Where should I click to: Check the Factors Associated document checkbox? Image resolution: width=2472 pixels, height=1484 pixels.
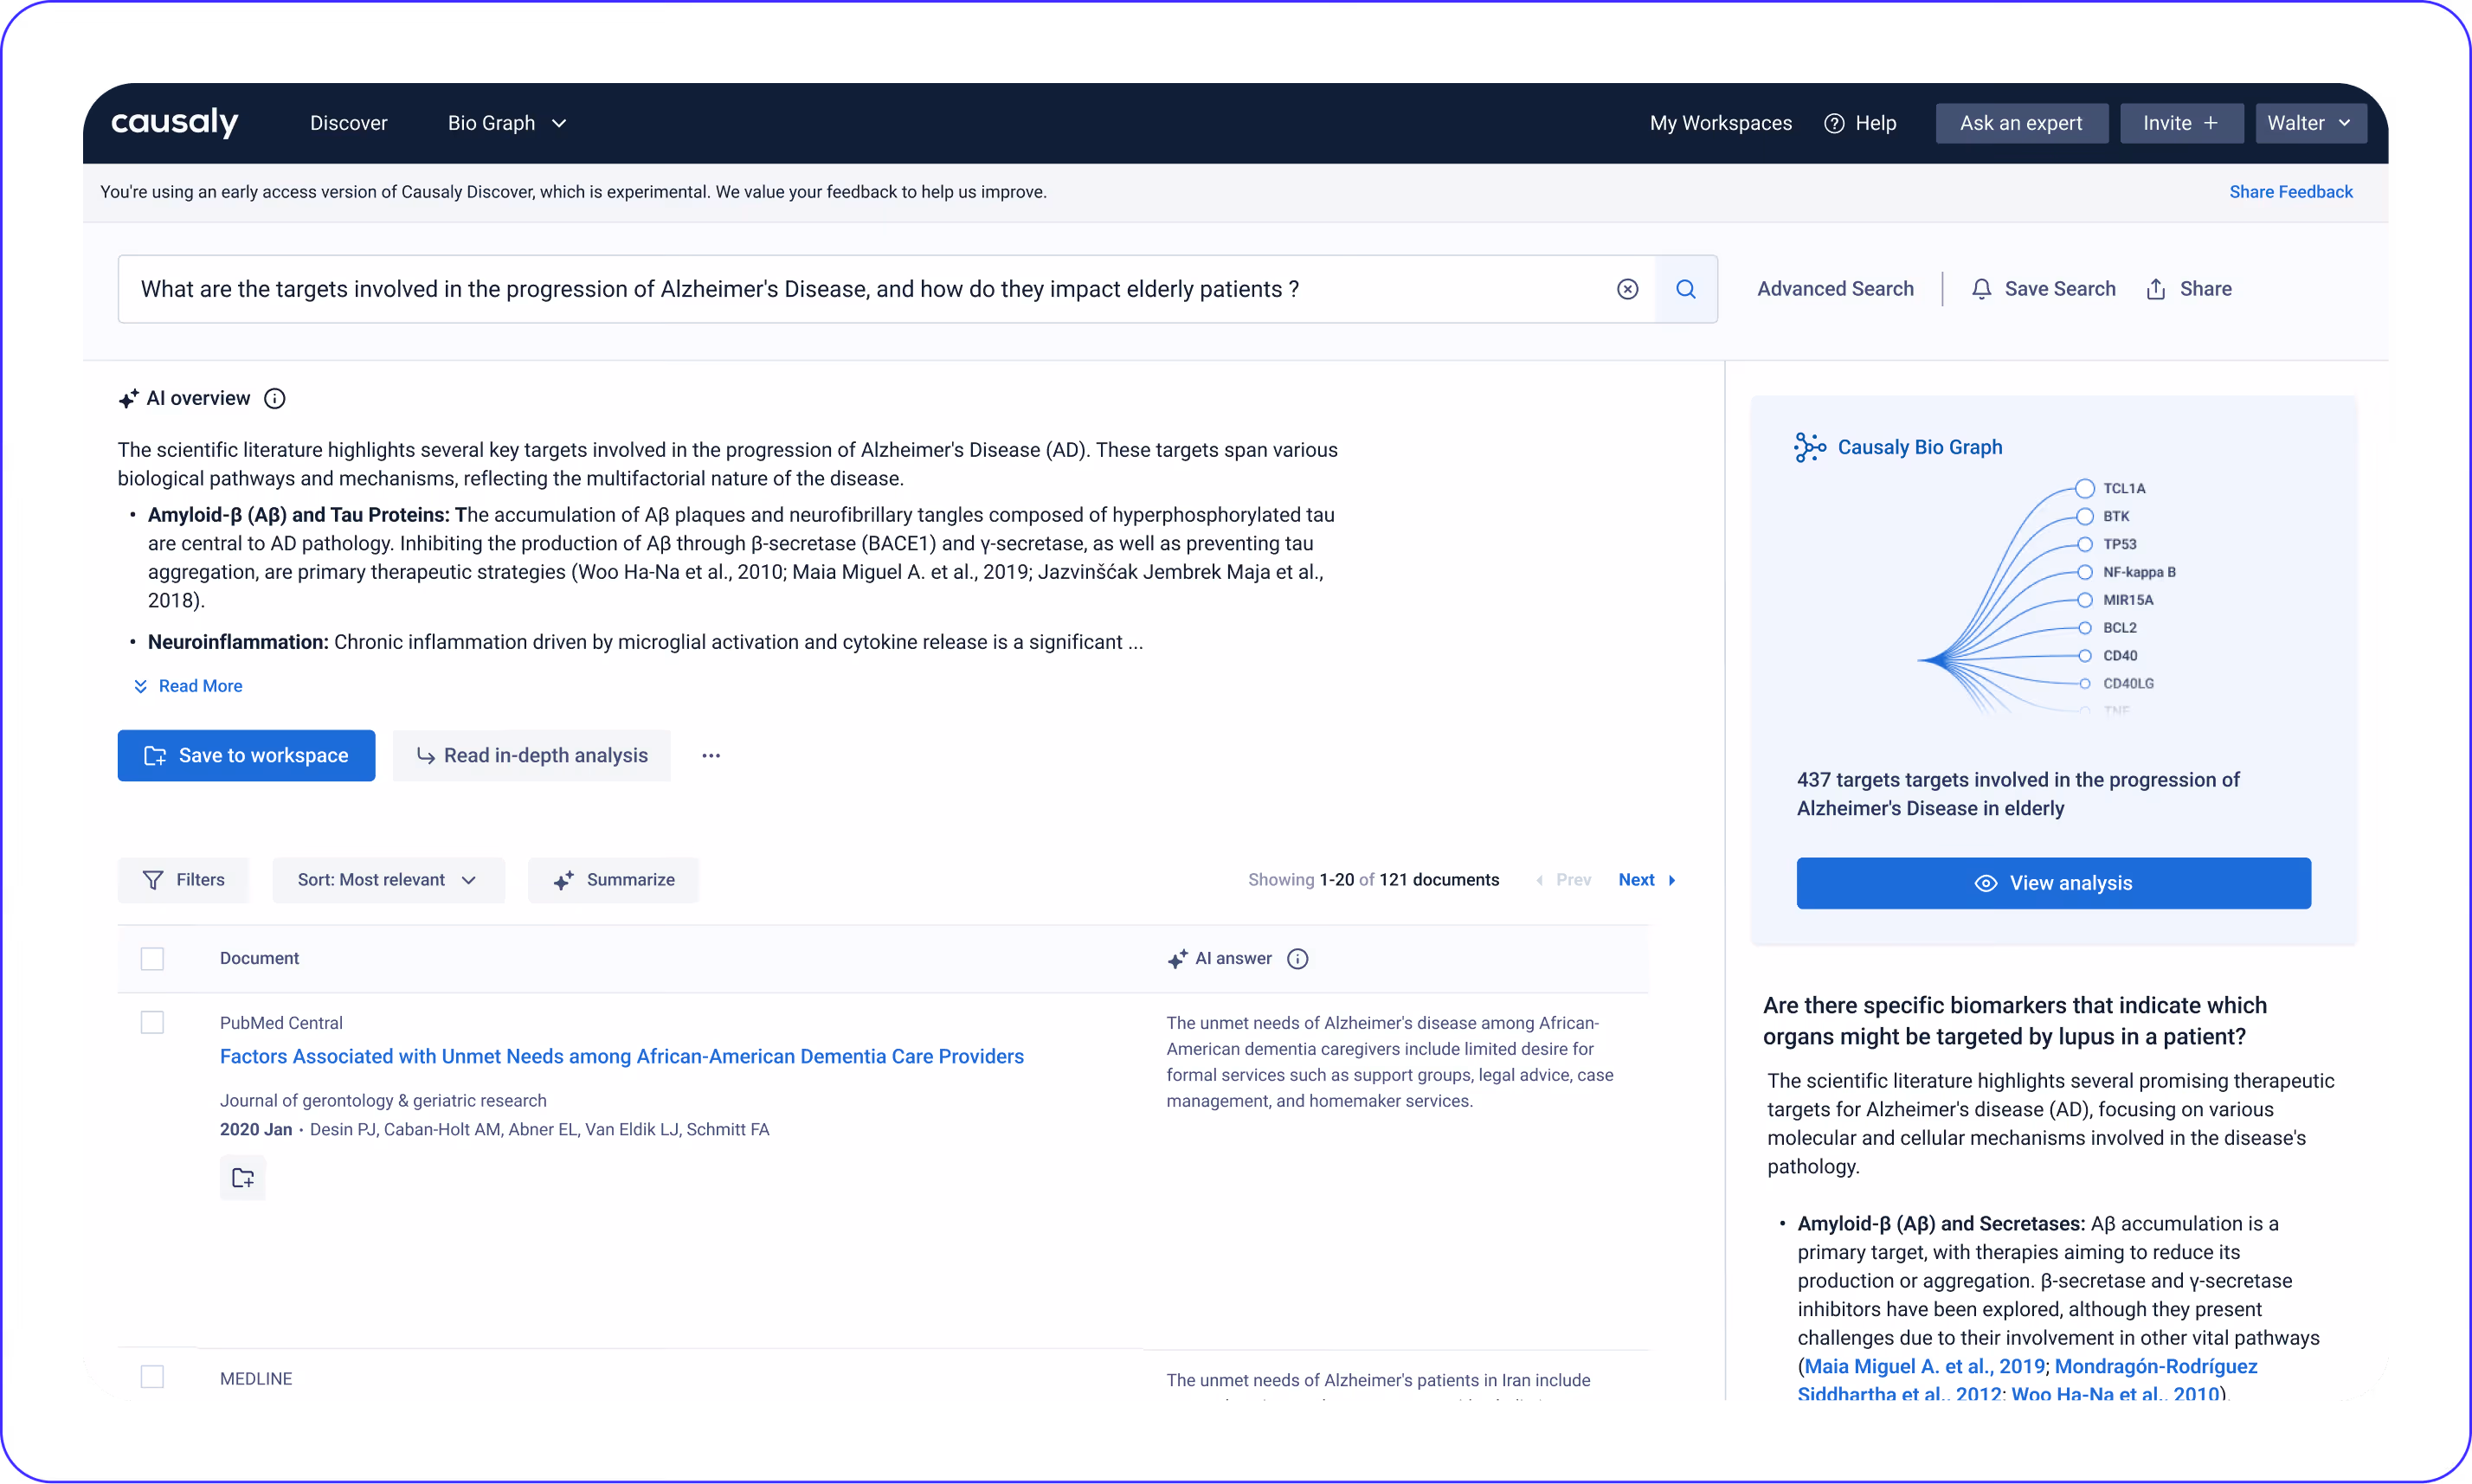coord(152,1023)
